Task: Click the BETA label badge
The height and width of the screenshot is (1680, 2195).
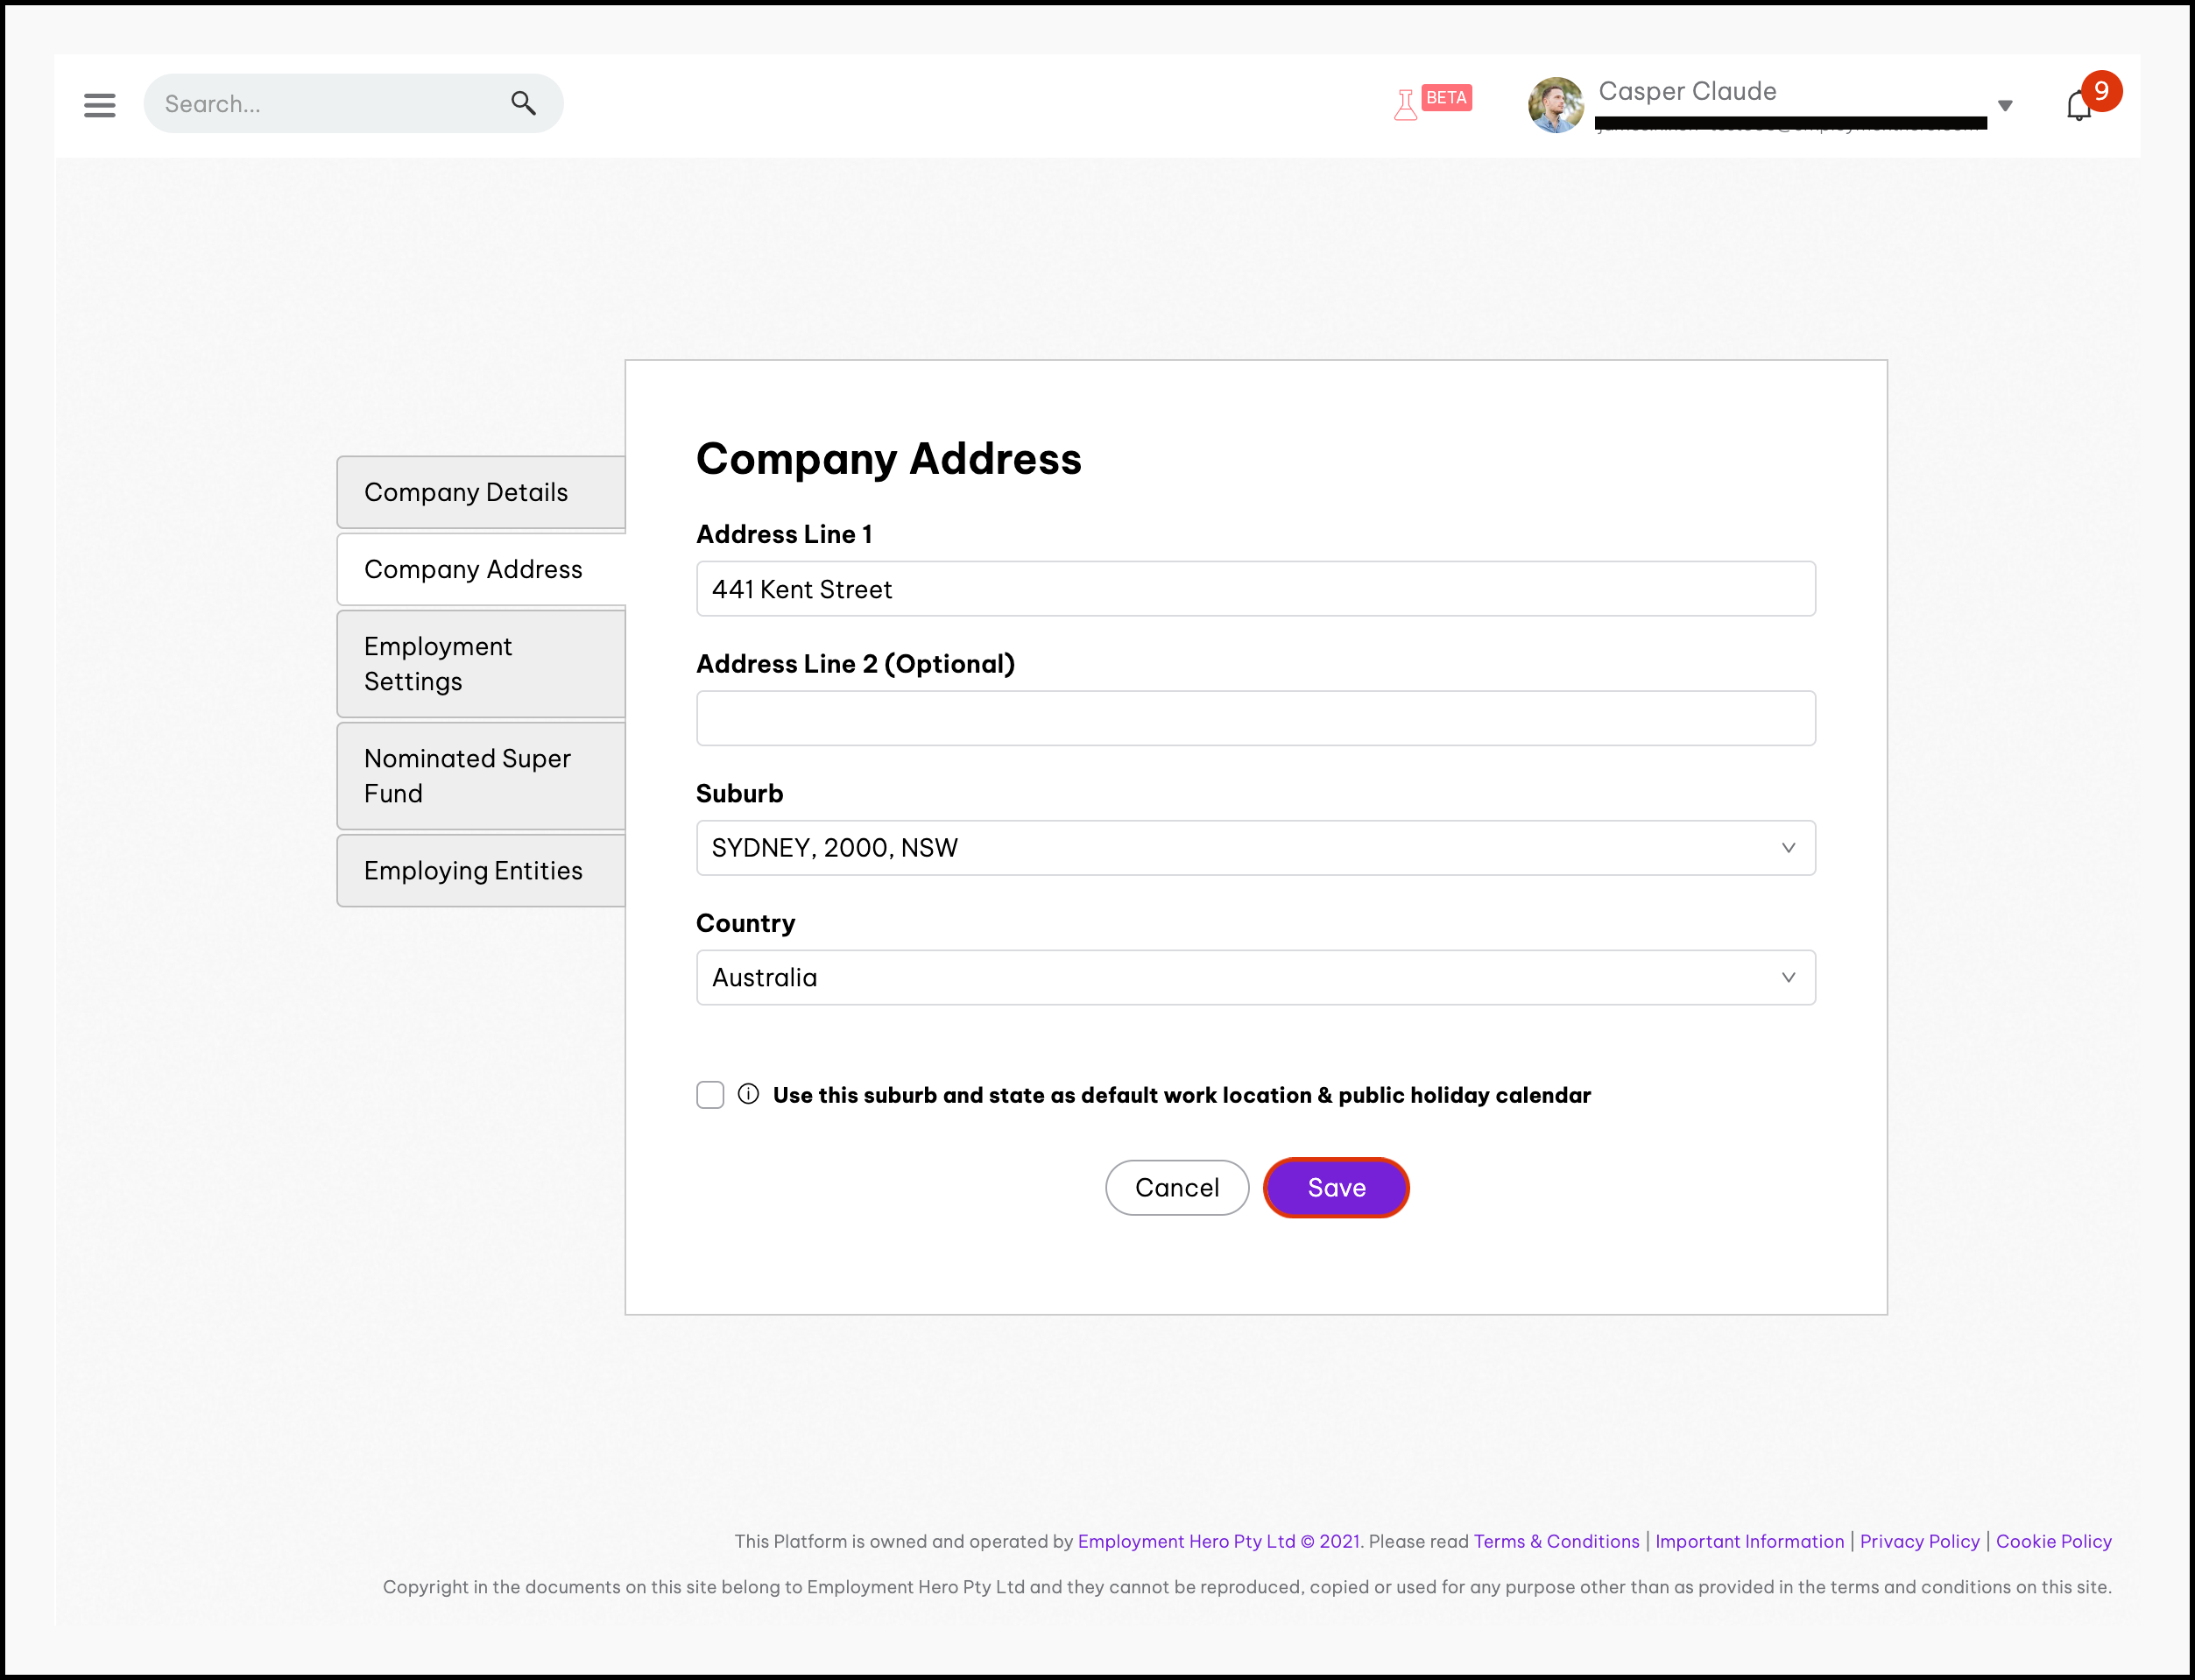Action: 1446,97
